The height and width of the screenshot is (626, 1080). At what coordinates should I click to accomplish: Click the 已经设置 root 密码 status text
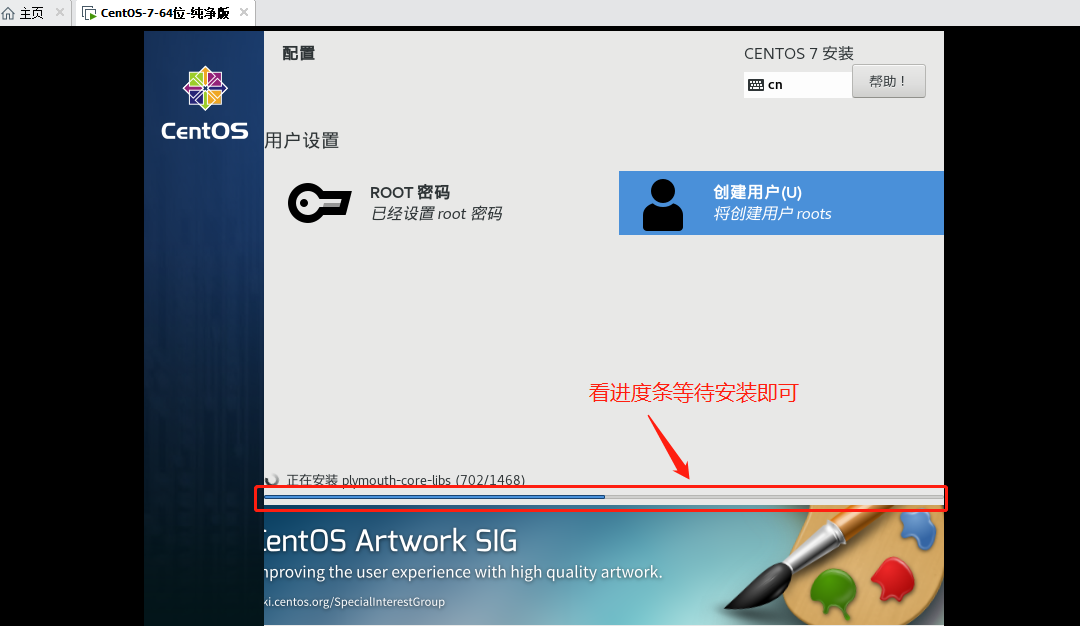437,214
